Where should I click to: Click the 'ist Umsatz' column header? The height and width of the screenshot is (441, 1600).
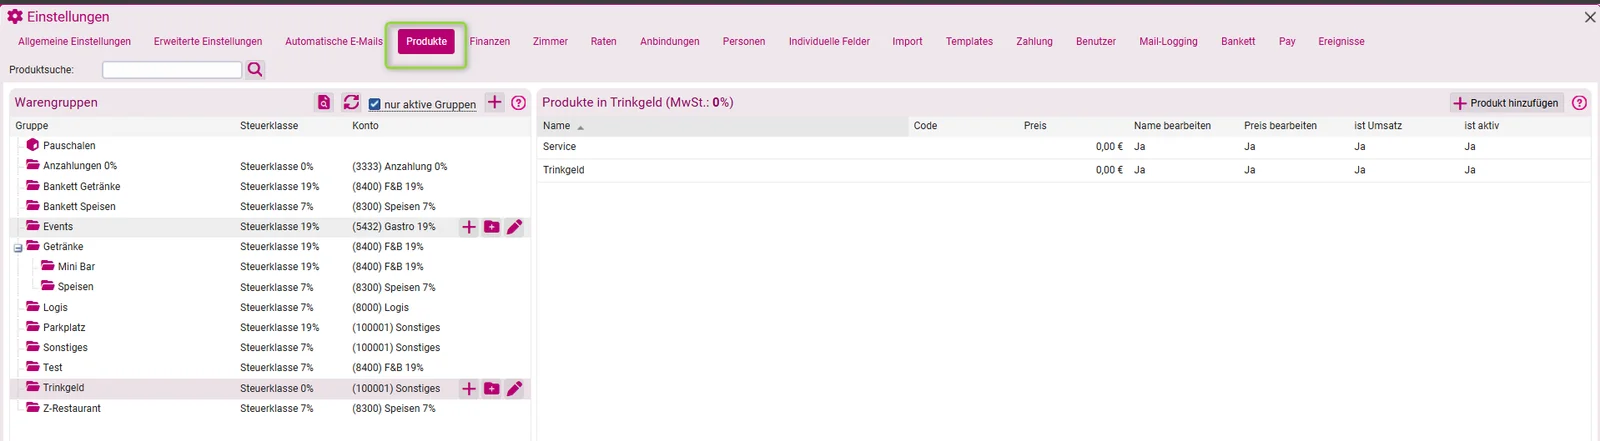coord(1378,126)
